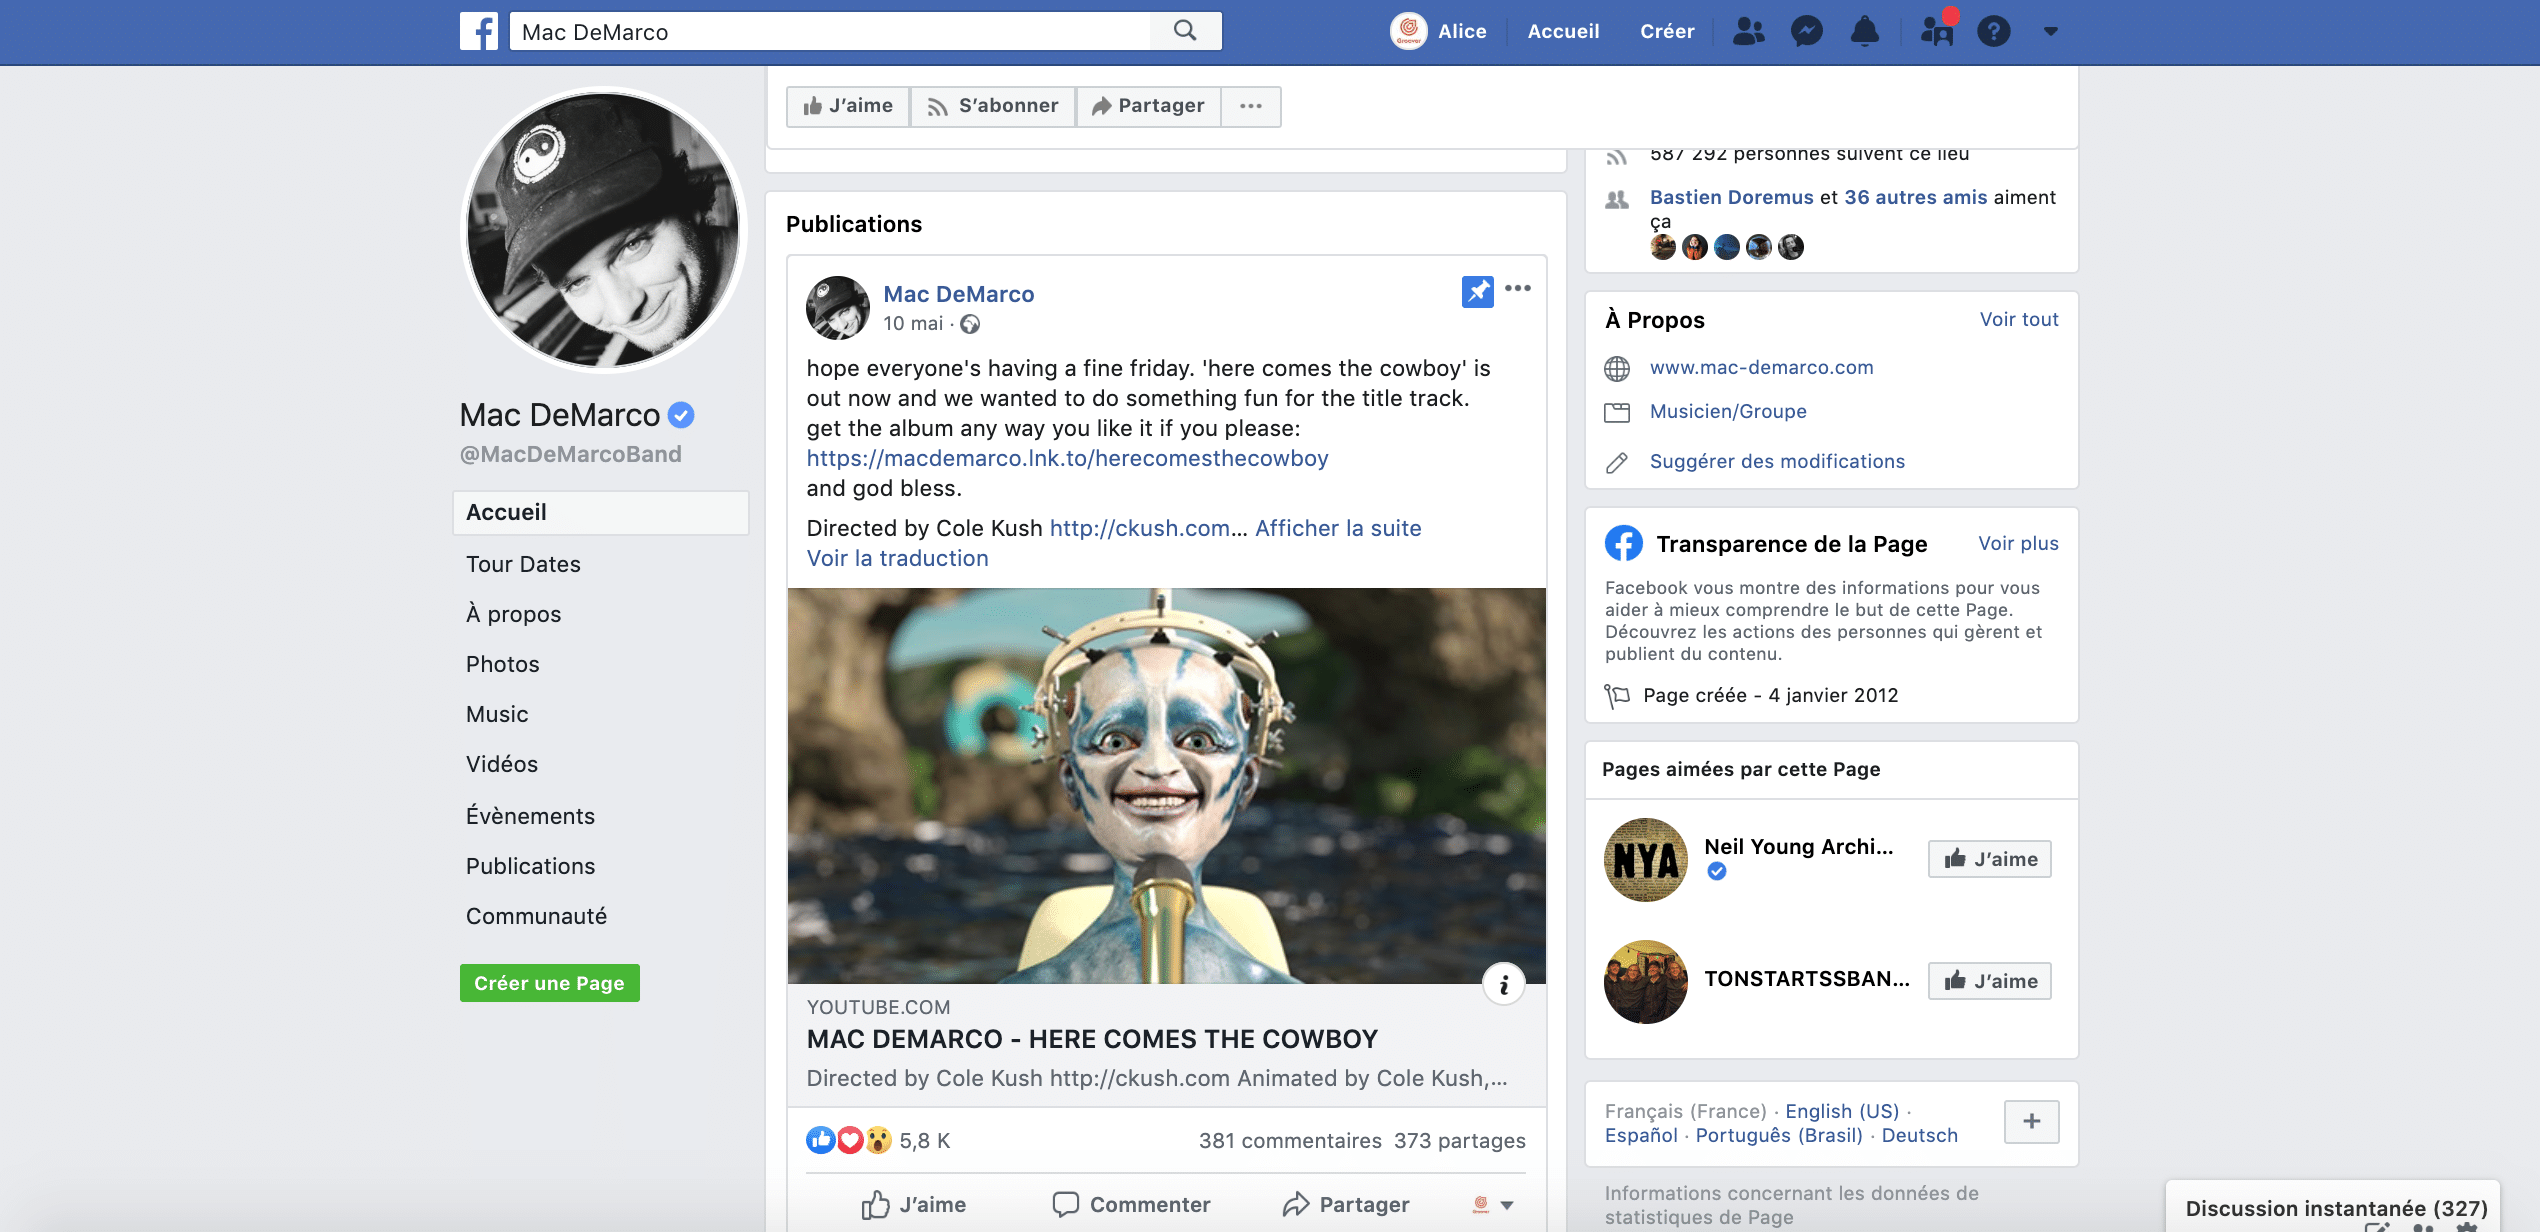Click the Partager button in the page header
2540x1232 pixels.
tap(1148, 106)
